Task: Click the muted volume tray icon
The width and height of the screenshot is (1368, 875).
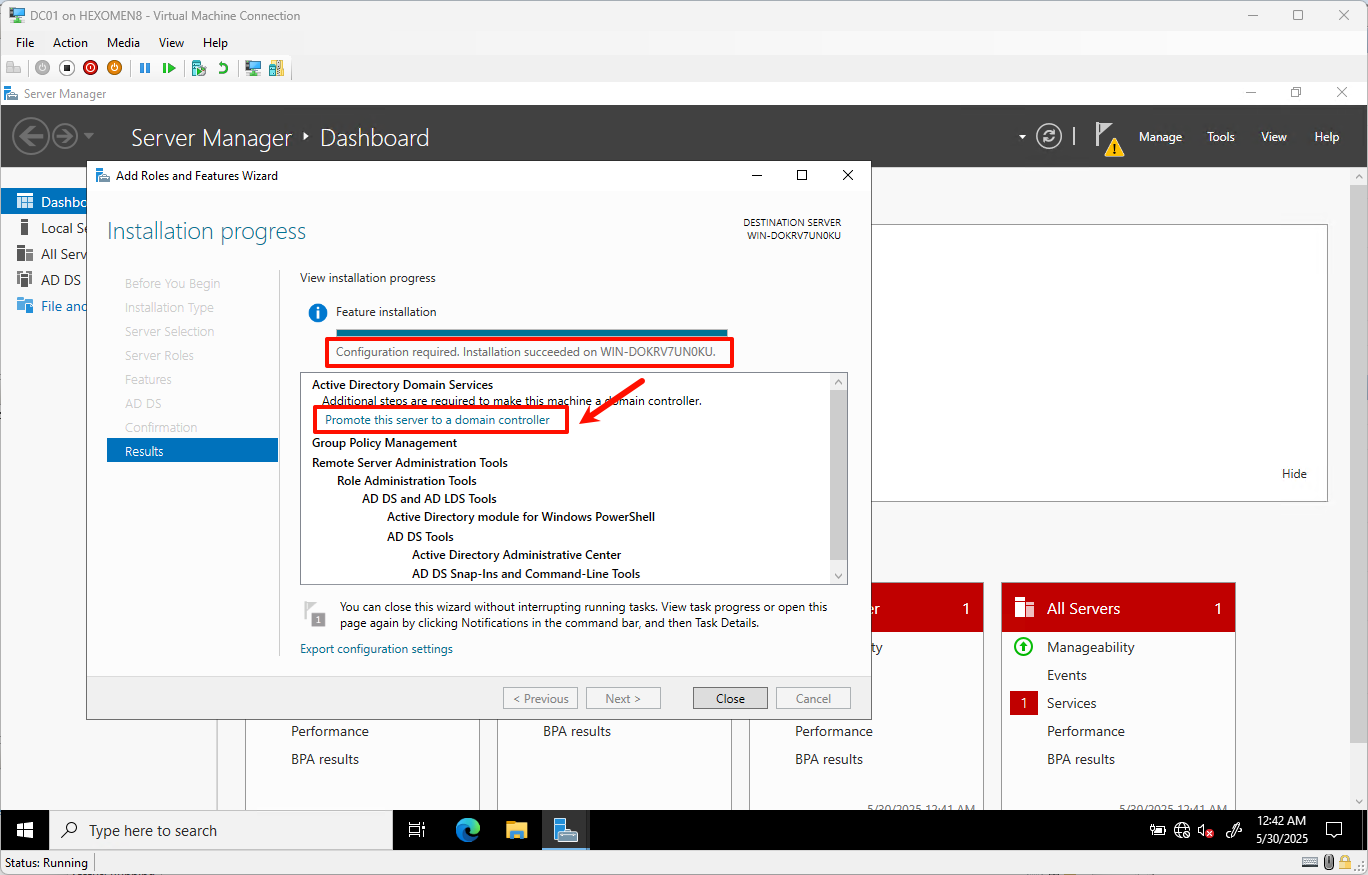Action: [x=1205, y=830]
